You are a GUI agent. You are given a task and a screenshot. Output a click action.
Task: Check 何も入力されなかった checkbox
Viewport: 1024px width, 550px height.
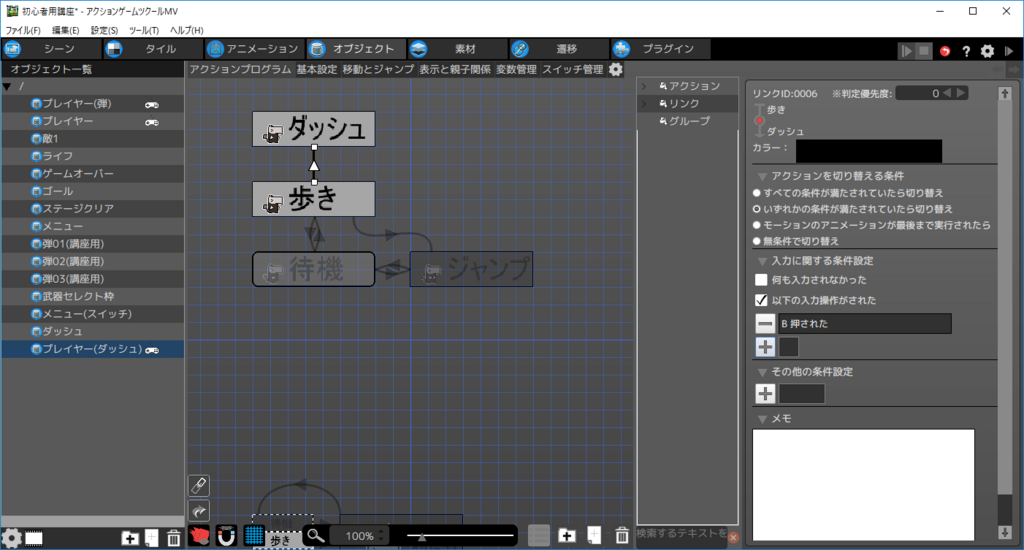click(x=761, y=280)
